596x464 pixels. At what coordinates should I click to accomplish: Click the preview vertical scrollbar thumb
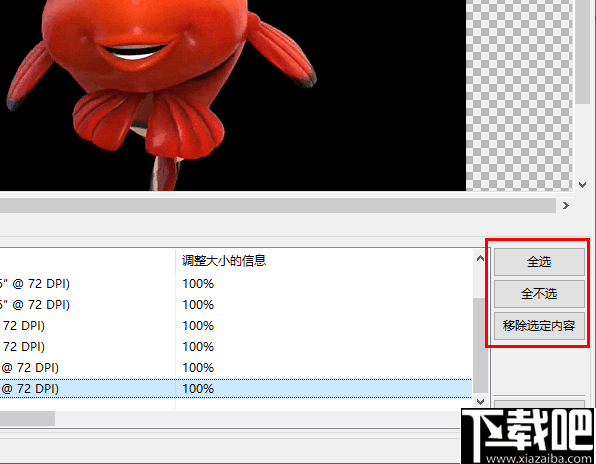pyautogui.click(x=582, y=51)
